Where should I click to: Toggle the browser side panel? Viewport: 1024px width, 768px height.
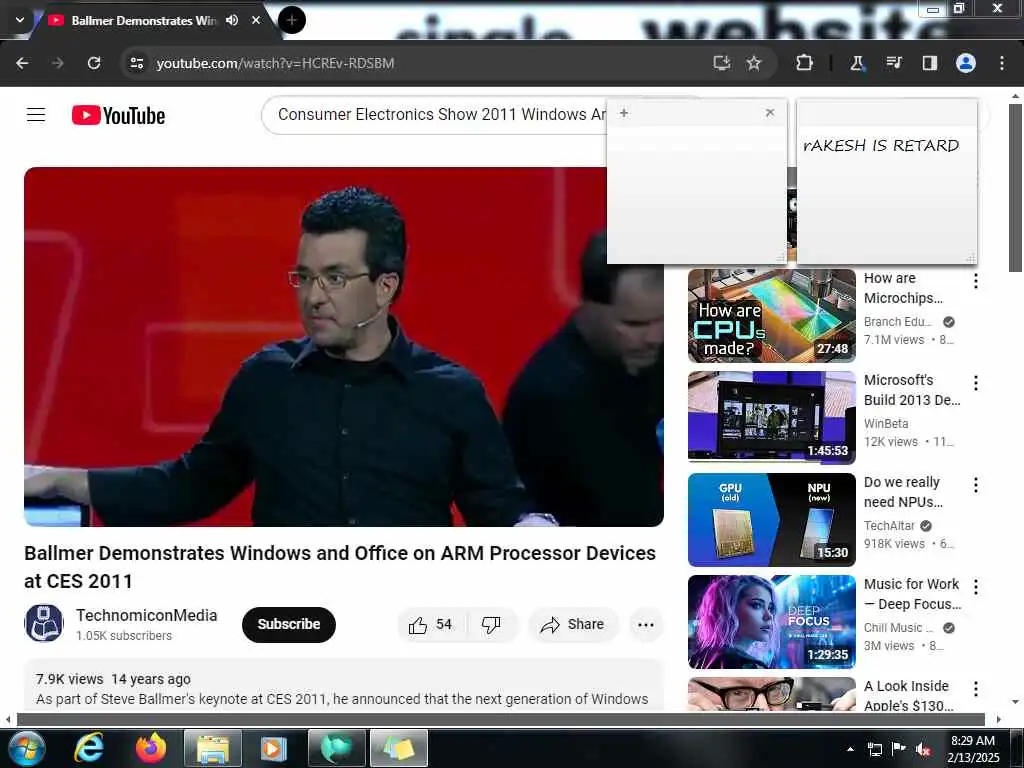[x=929, y=63]
